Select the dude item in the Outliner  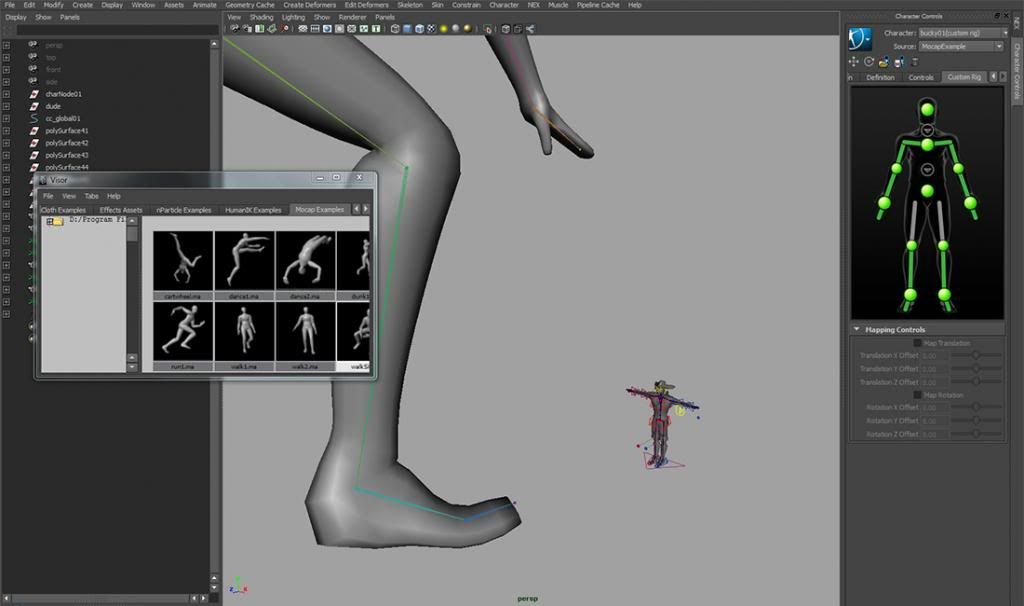point(53,106)
